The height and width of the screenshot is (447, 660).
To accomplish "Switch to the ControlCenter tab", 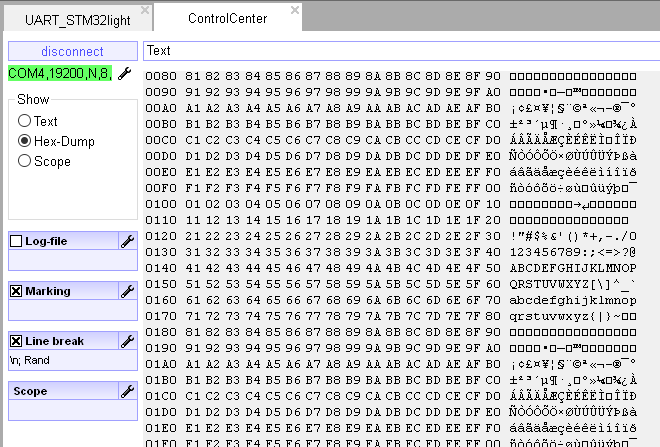I will pos(228,18).
